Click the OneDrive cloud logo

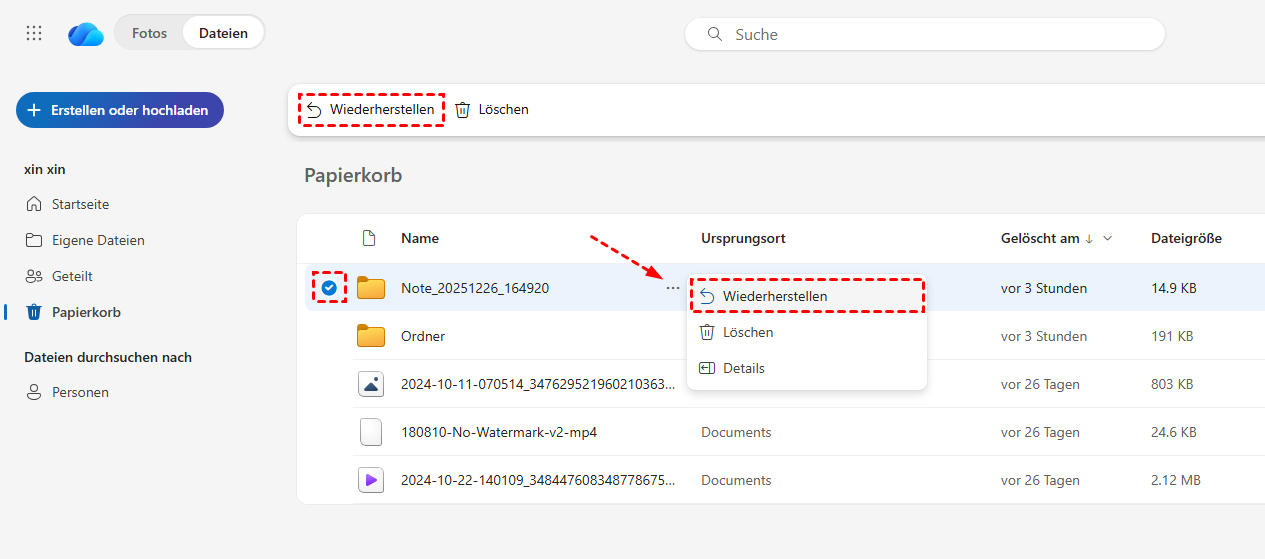pyautogui.click(x=86, y=34)
